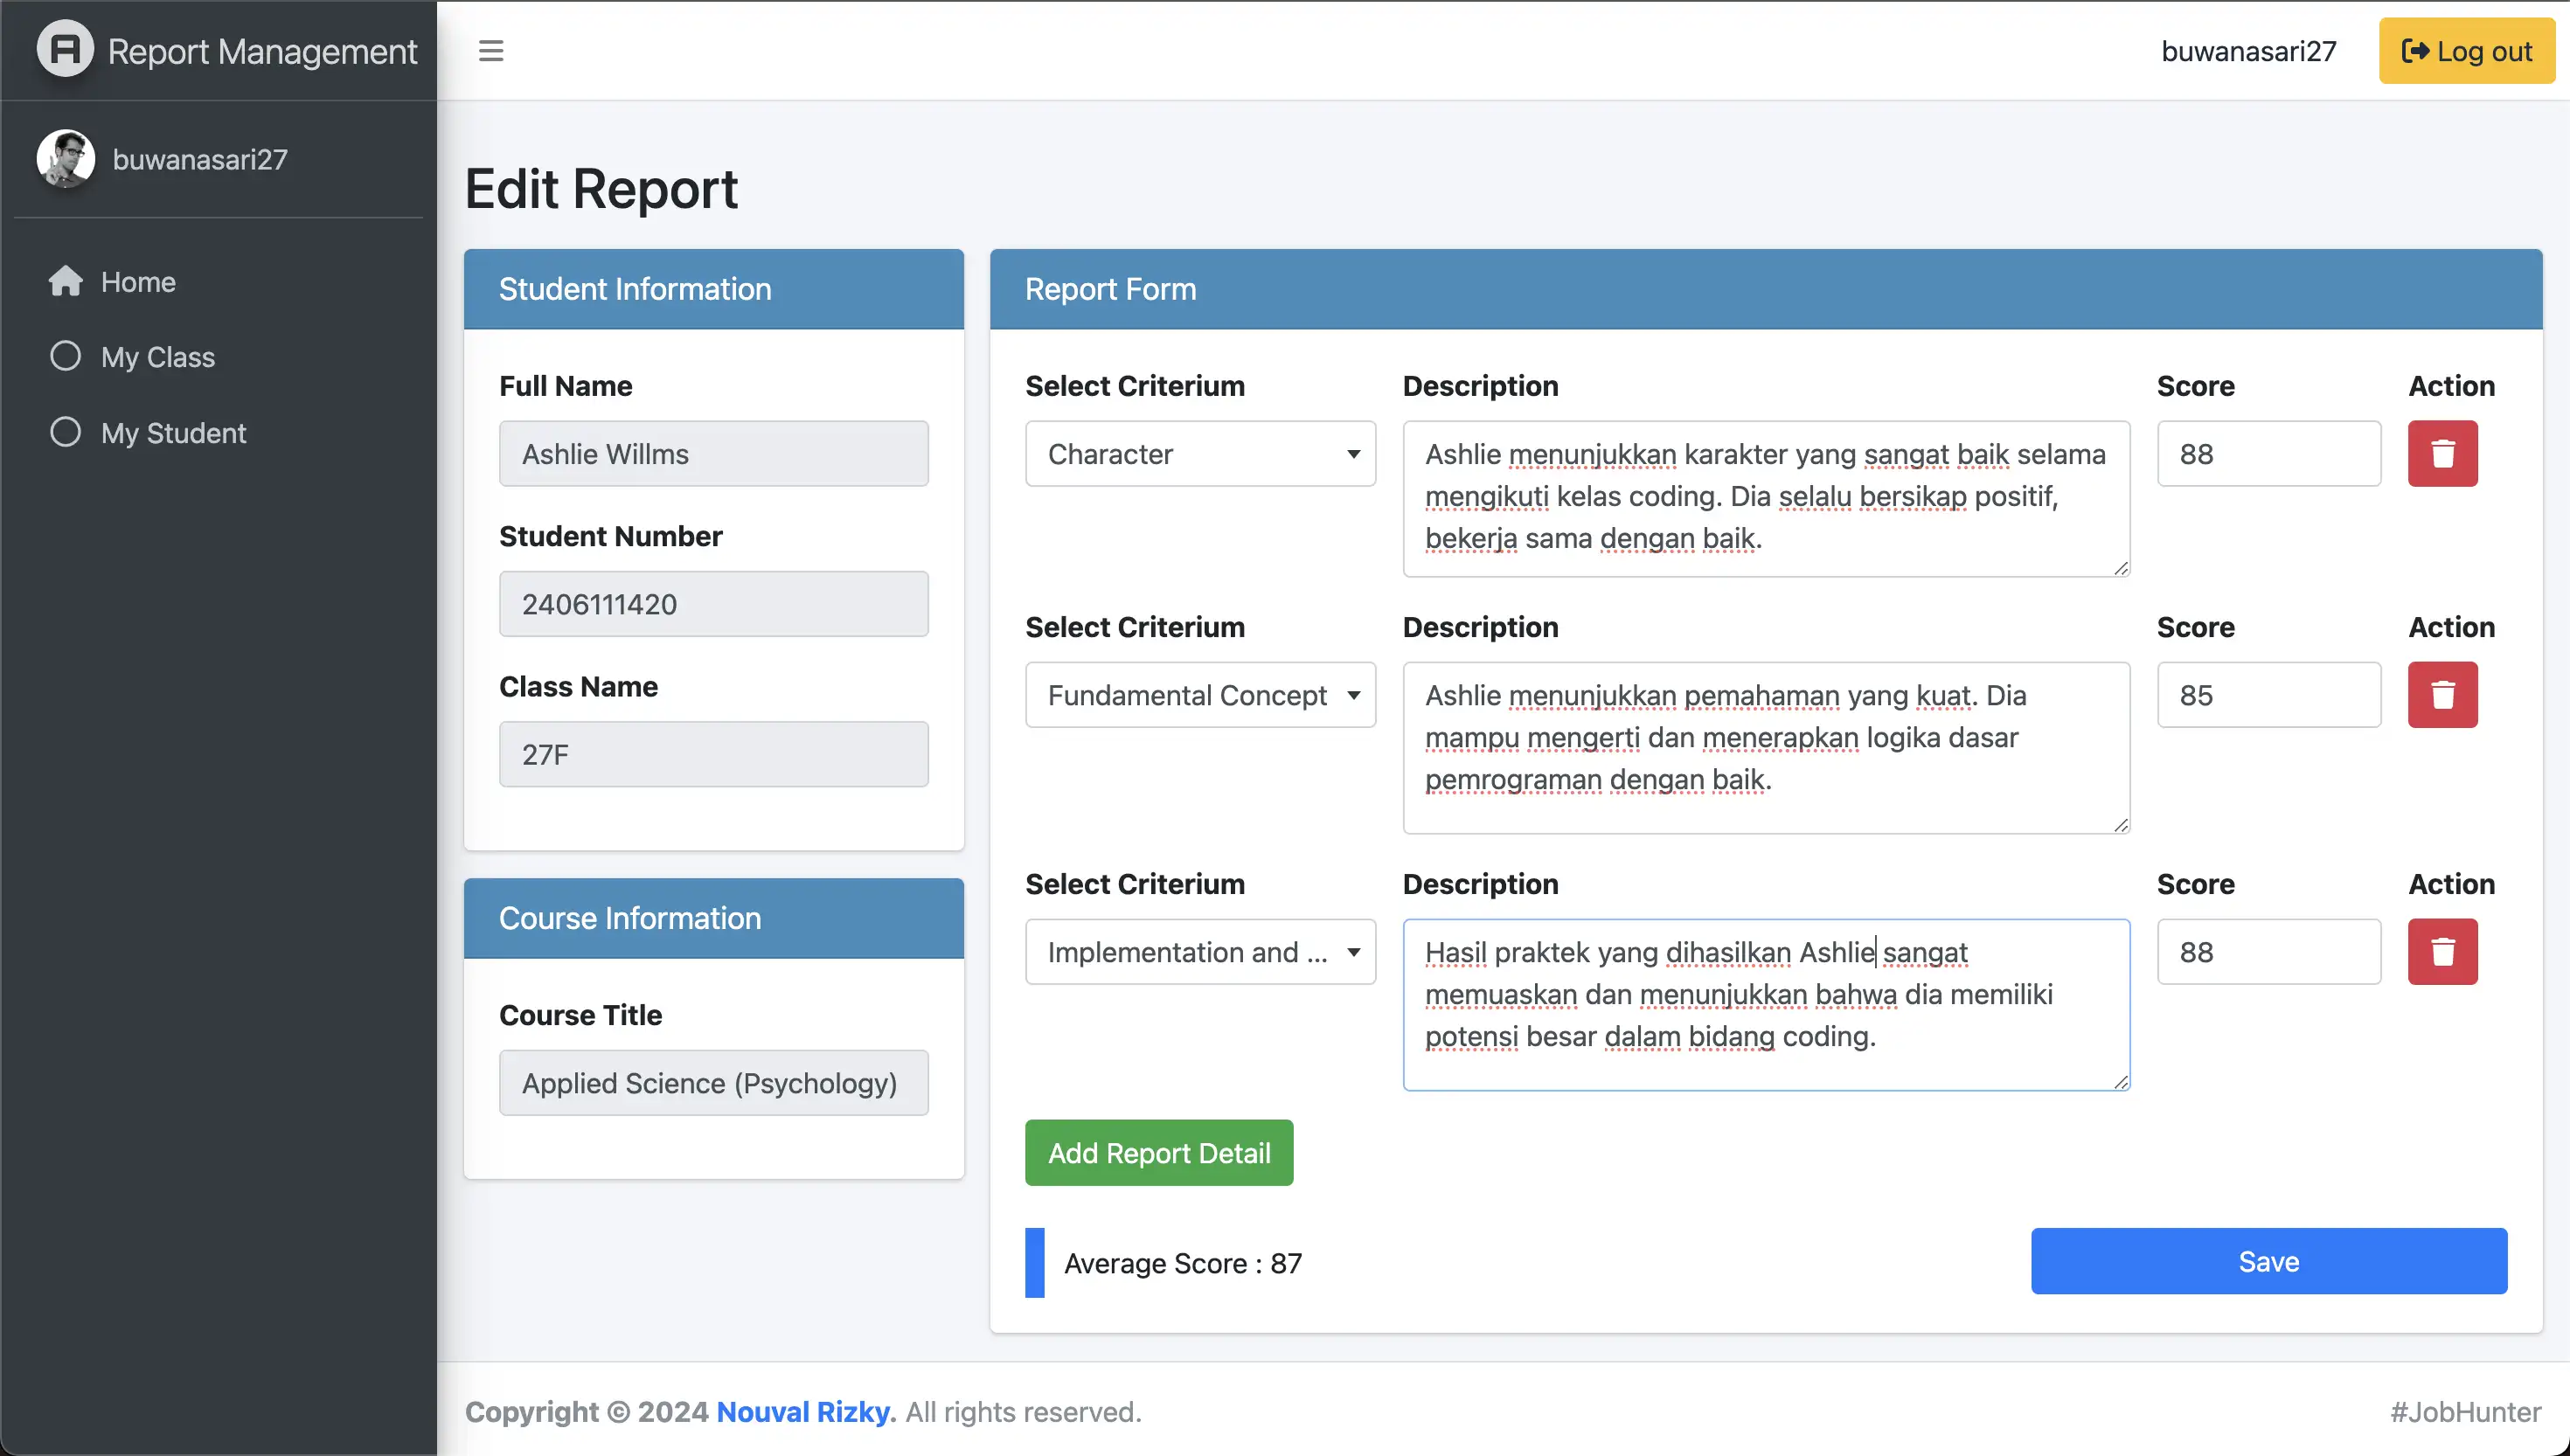Viewport: 2570px width, 1456px height.
Task: Click the Average Score : 87 text
Action: [x=1182, y=1263]
